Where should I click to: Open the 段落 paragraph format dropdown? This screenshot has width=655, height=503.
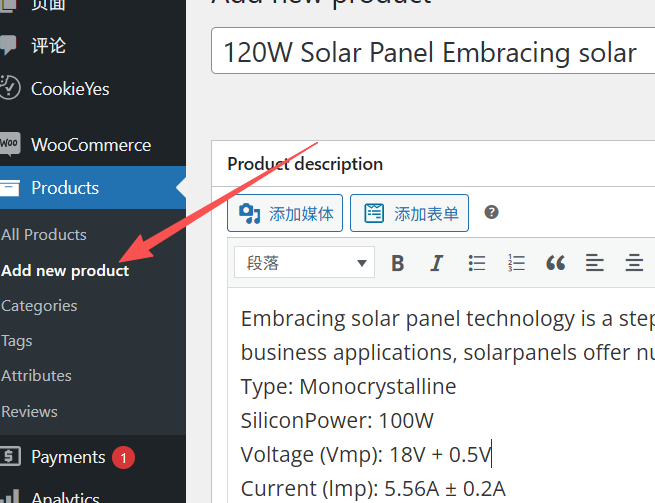(x=305, y=263)
